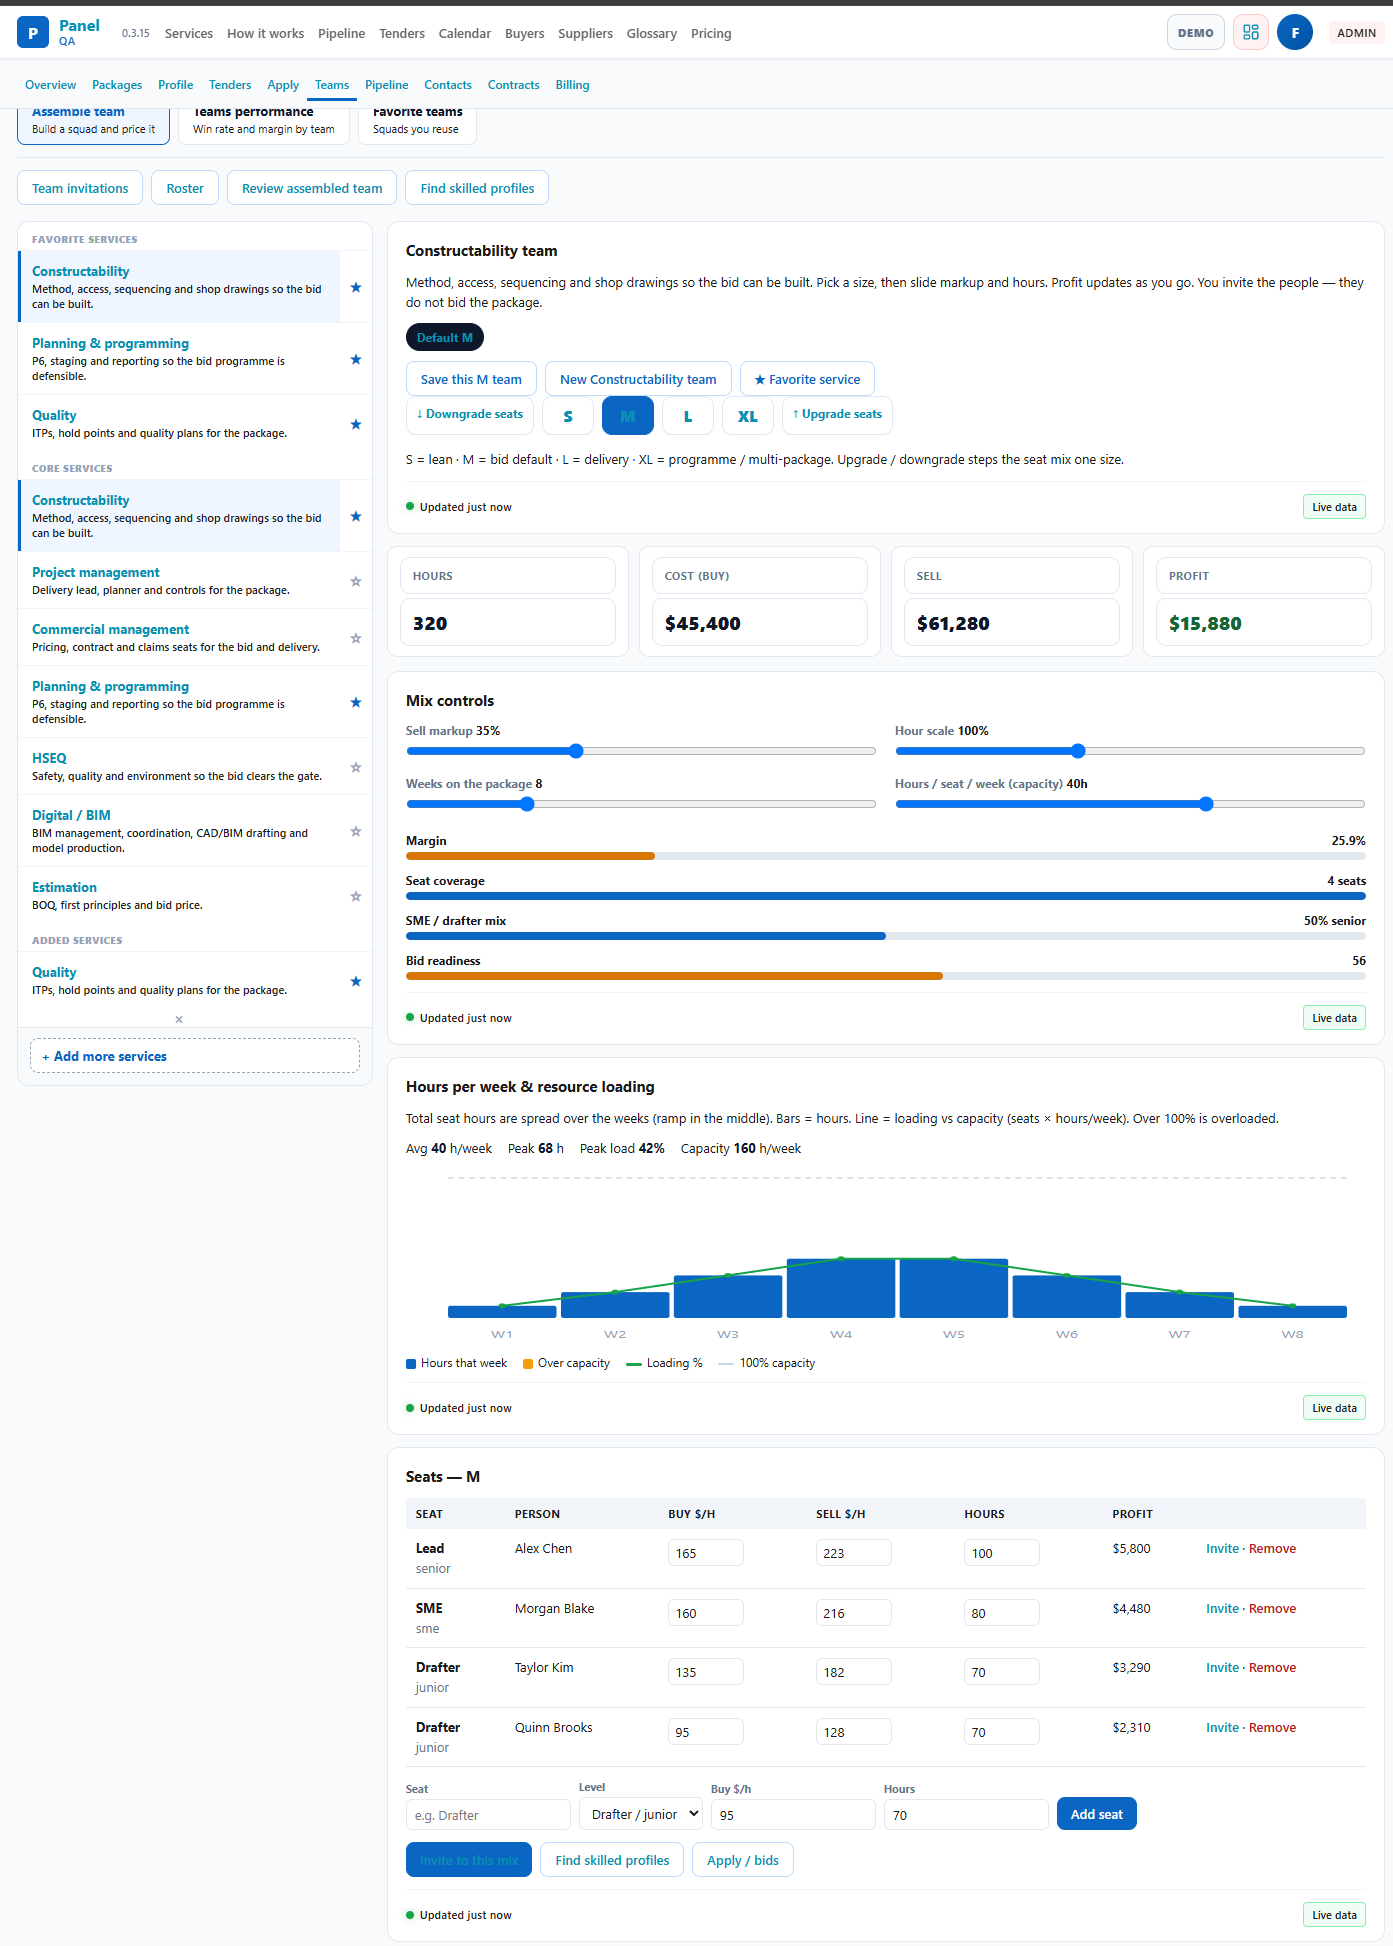Open the Teams tab
The width and height of the screenshot is (1393, 1946).
[332, 85]
